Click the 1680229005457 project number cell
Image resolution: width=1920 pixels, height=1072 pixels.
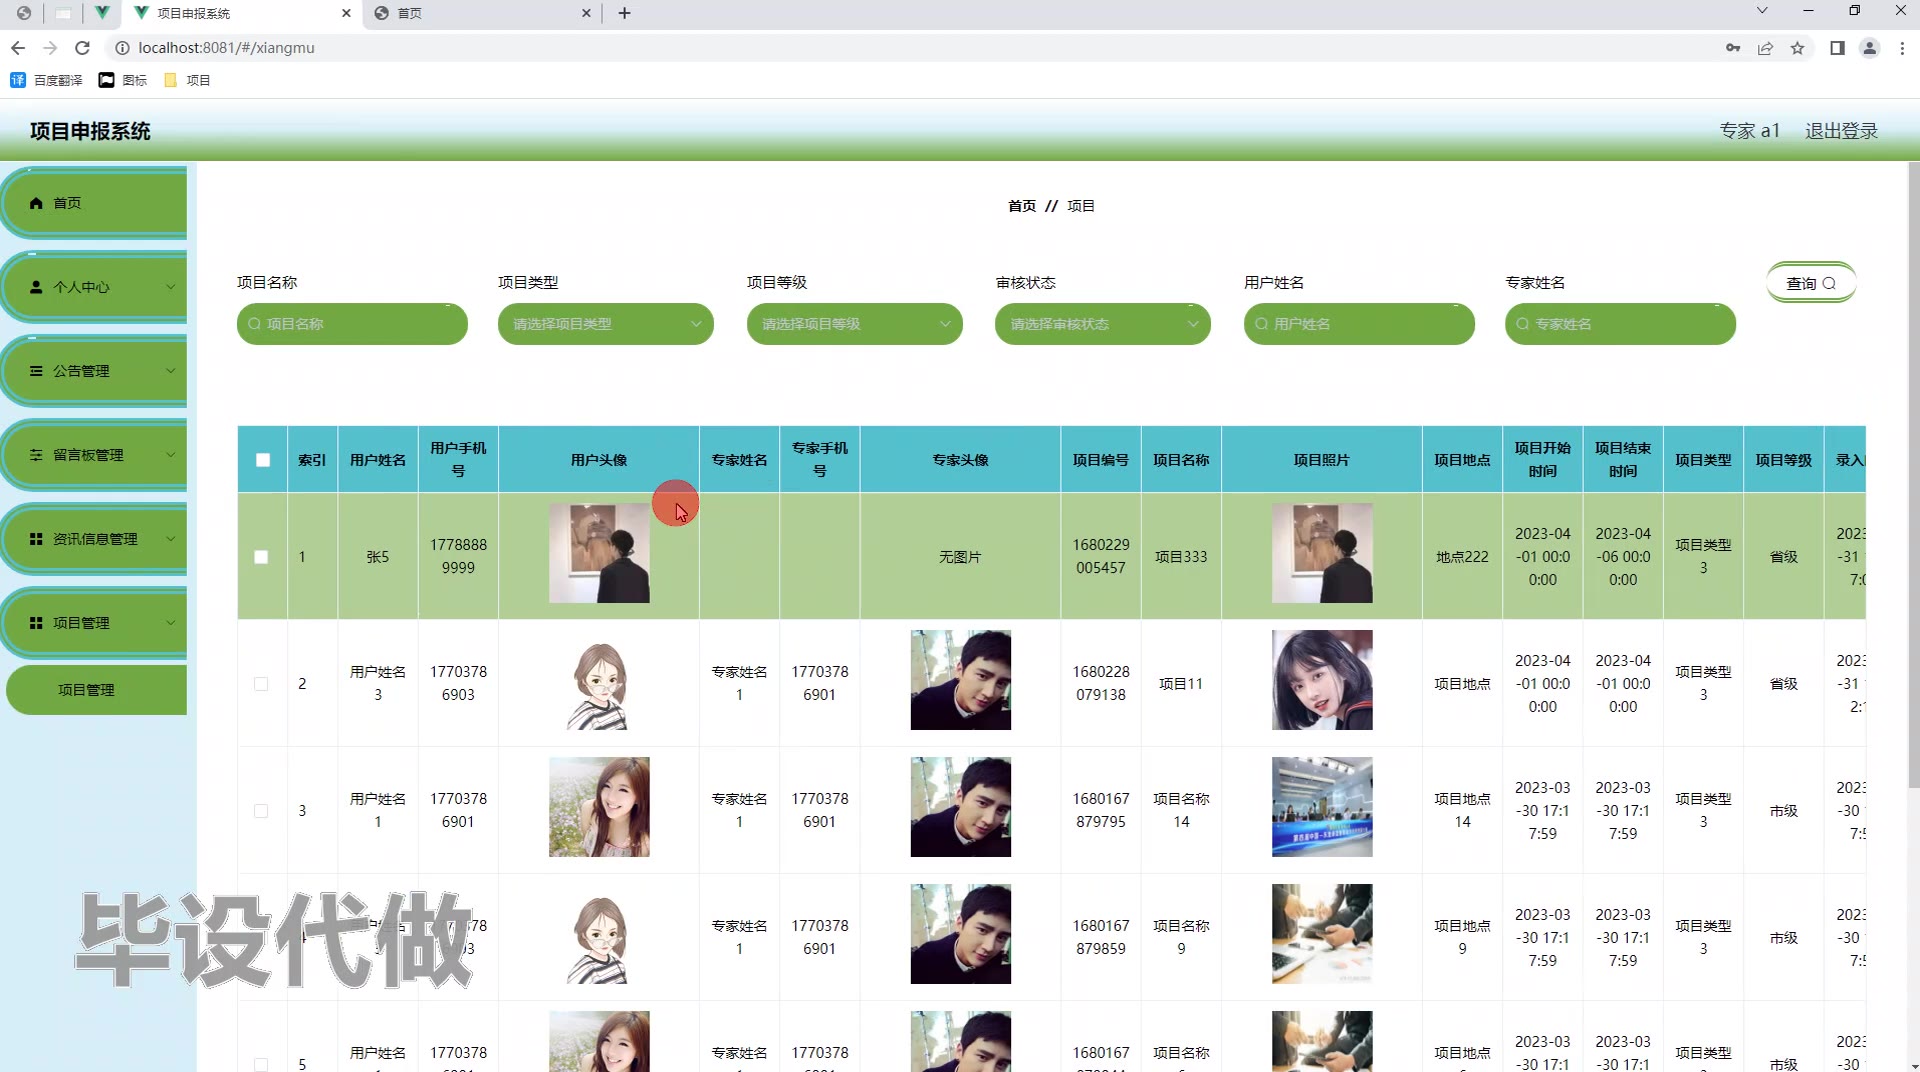[x=1101, y=556]
